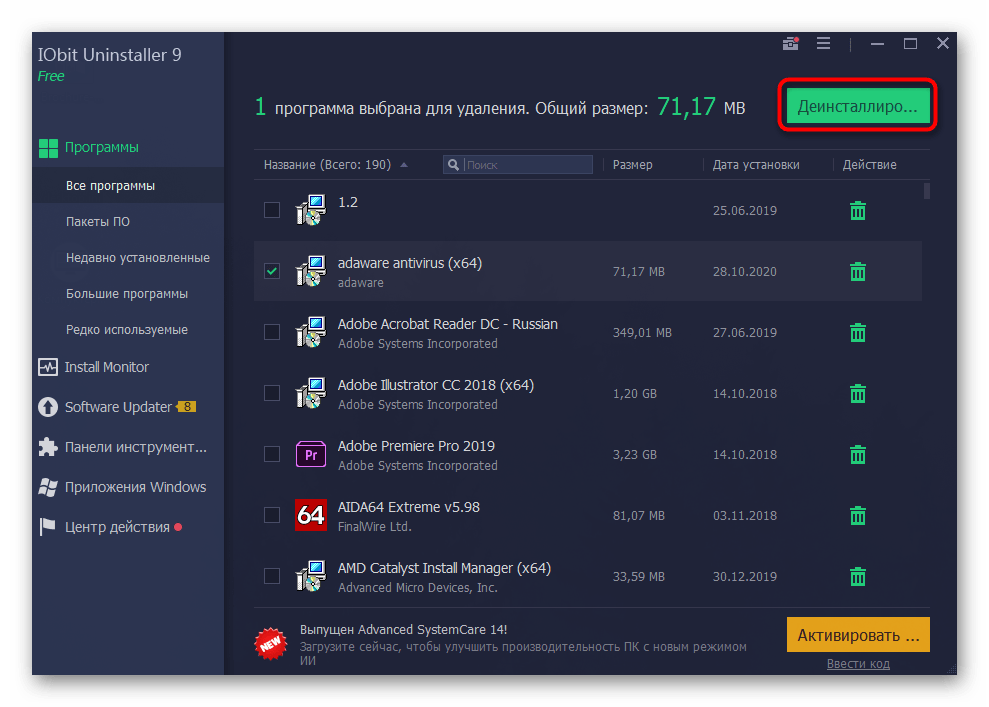Image resolution: width=989 pixels, height=707 pixels.
Task: Show Большие программы list
Action: point(127,294)
